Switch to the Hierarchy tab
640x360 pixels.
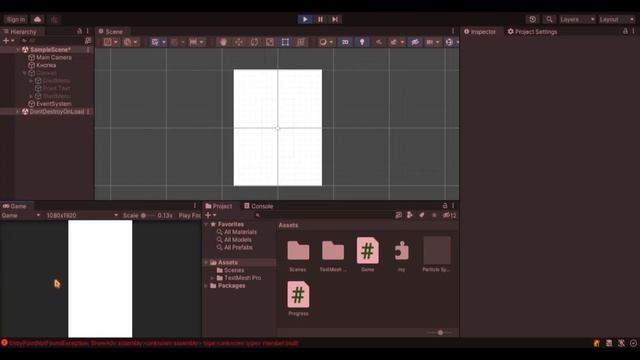[20, 31]
